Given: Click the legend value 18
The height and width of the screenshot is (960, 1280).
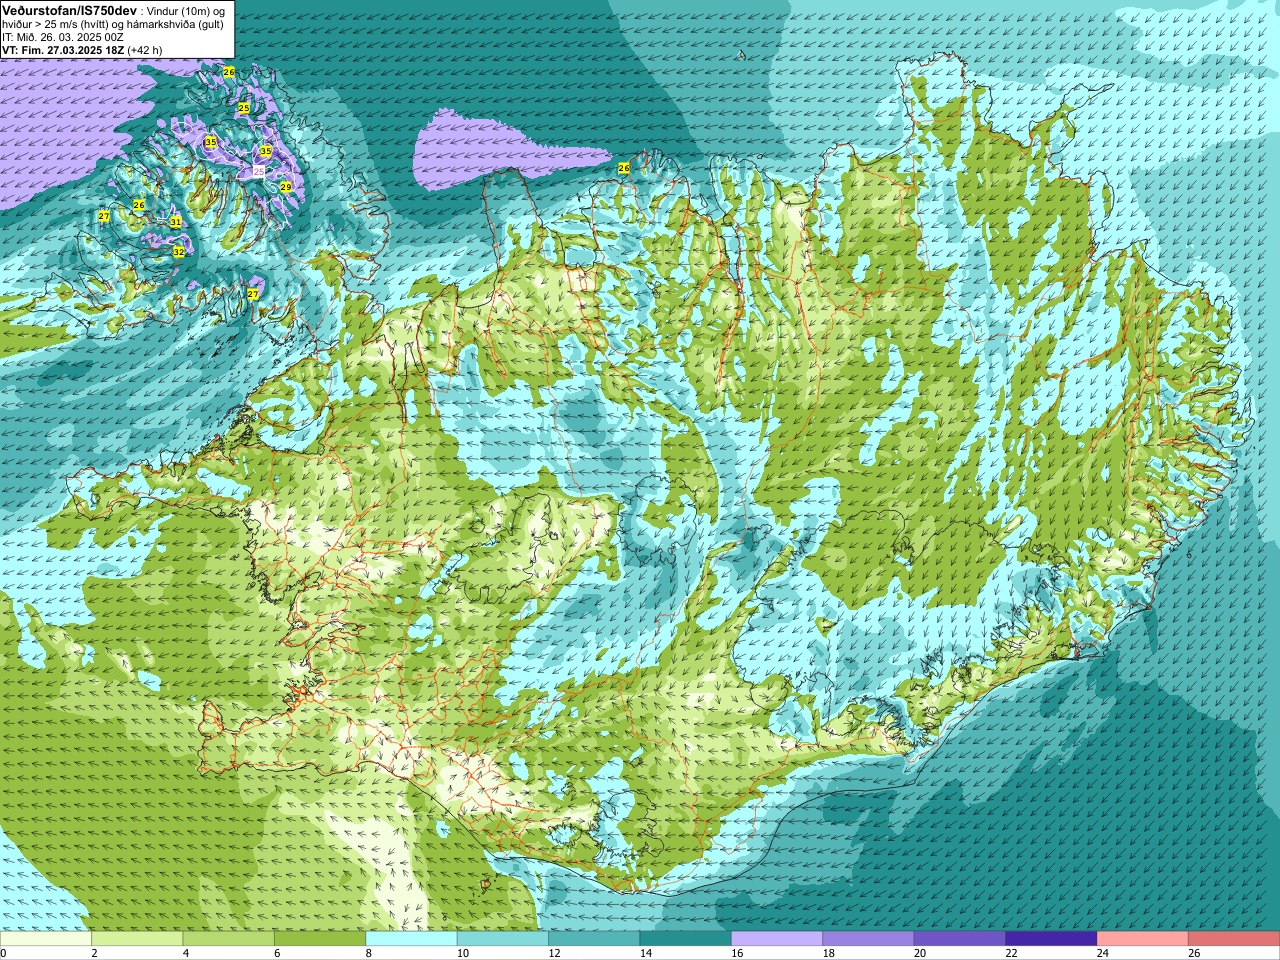Looking at the screenshot, I should pyautogui.click(x=829, y=953).
